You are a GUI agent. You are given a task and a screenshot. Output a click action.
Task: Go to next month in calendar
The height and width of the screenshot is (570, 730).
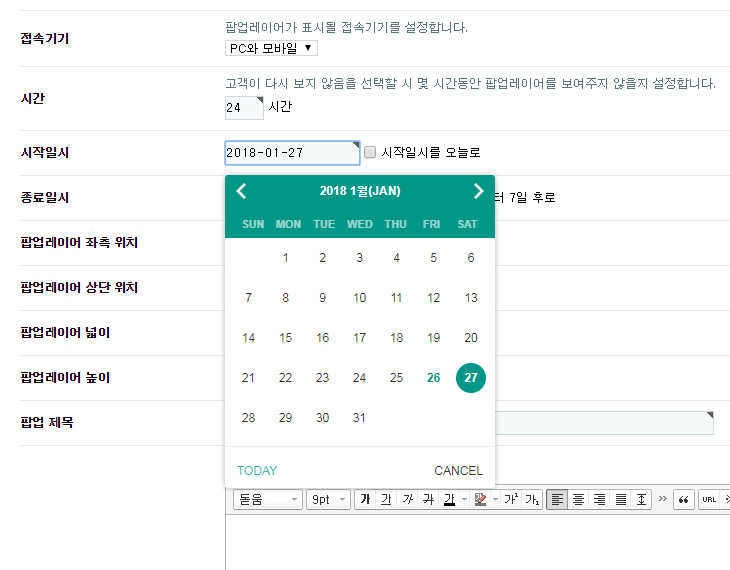tap(478, 191)
